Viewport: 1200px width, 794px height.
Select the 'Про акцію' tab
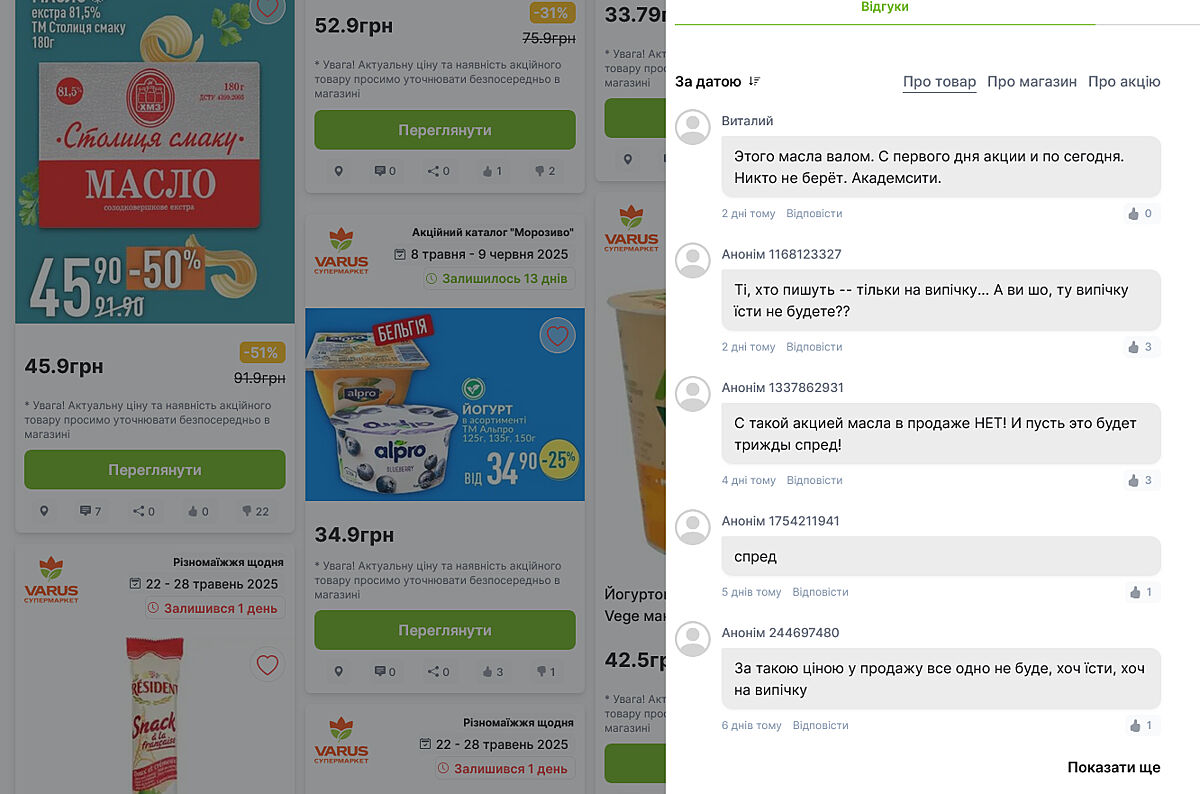[x=1124, y=82]
